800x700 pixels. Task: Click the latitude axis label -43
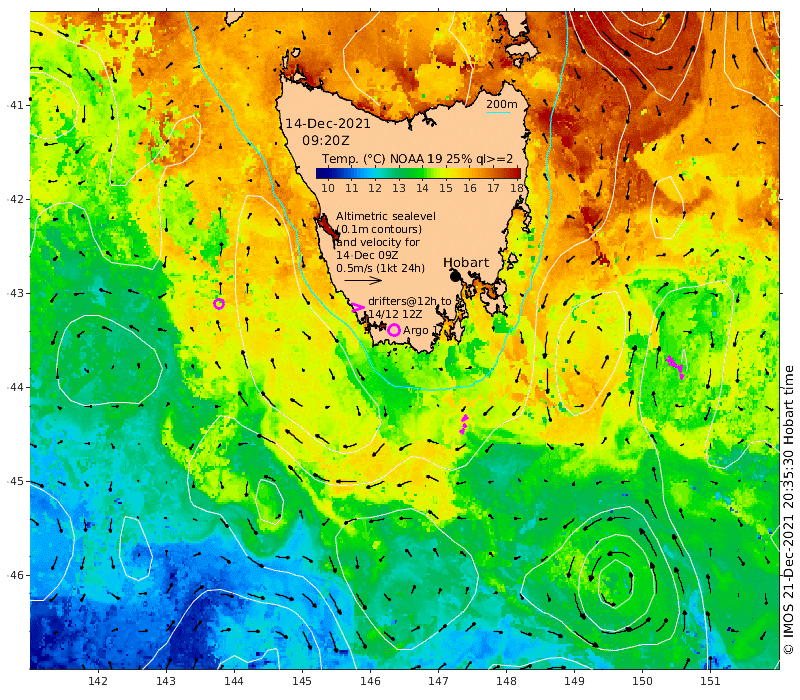(x=16, y=293)
